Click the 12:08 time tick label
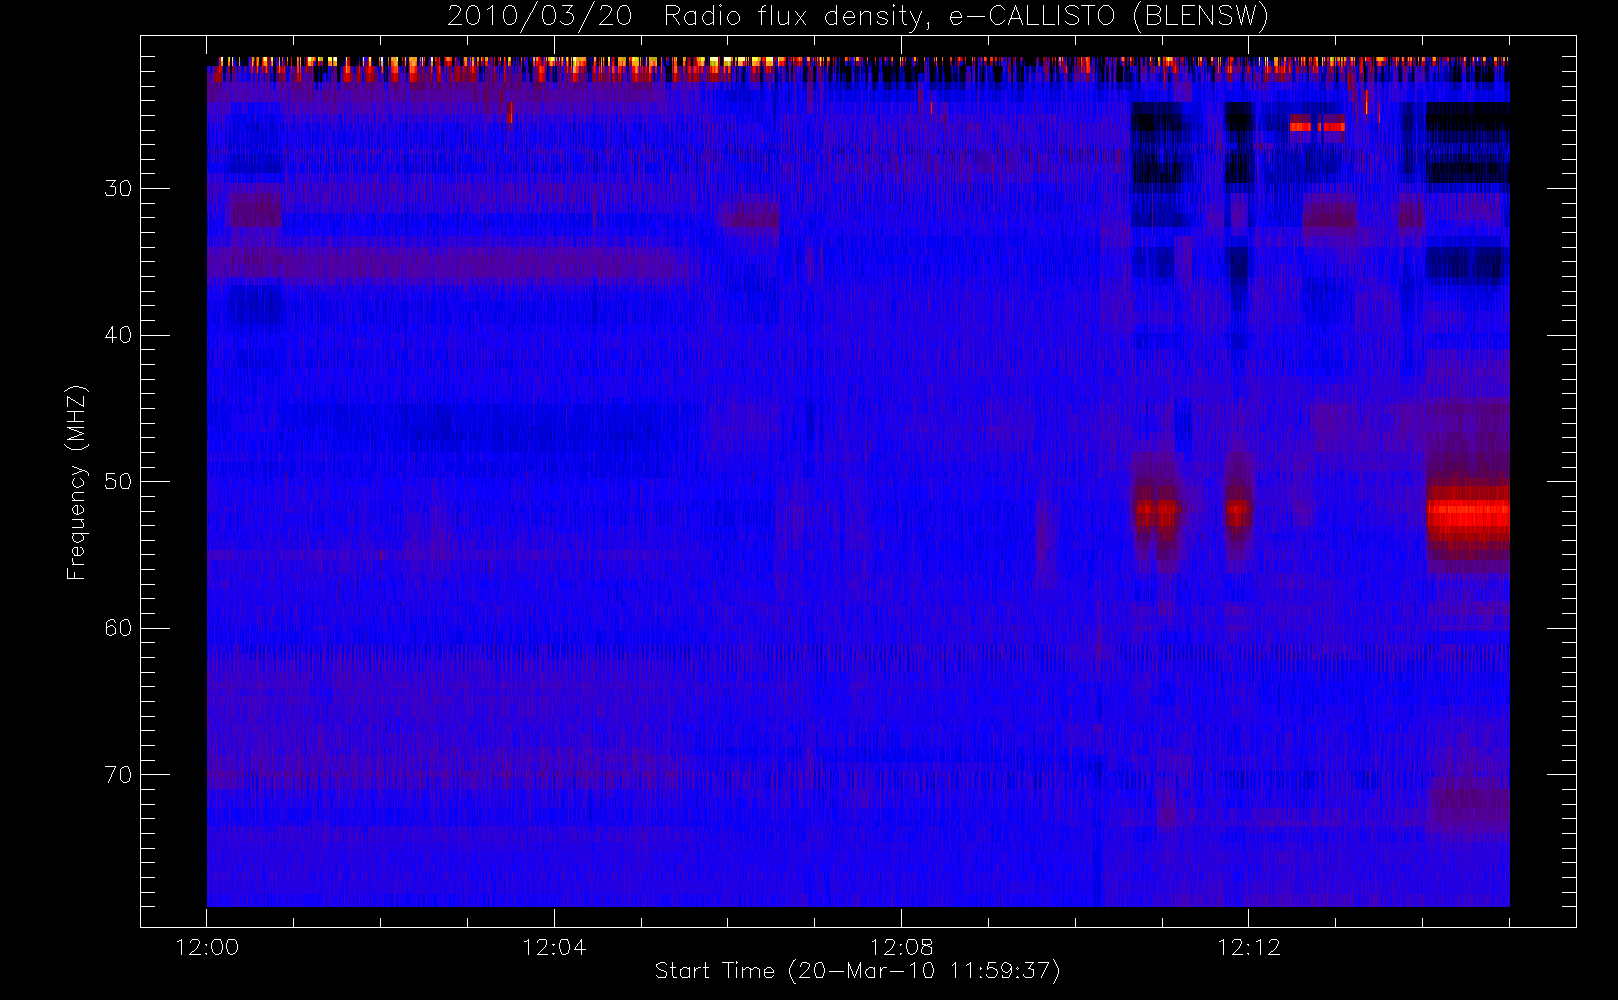 click(x=901, y=947)
